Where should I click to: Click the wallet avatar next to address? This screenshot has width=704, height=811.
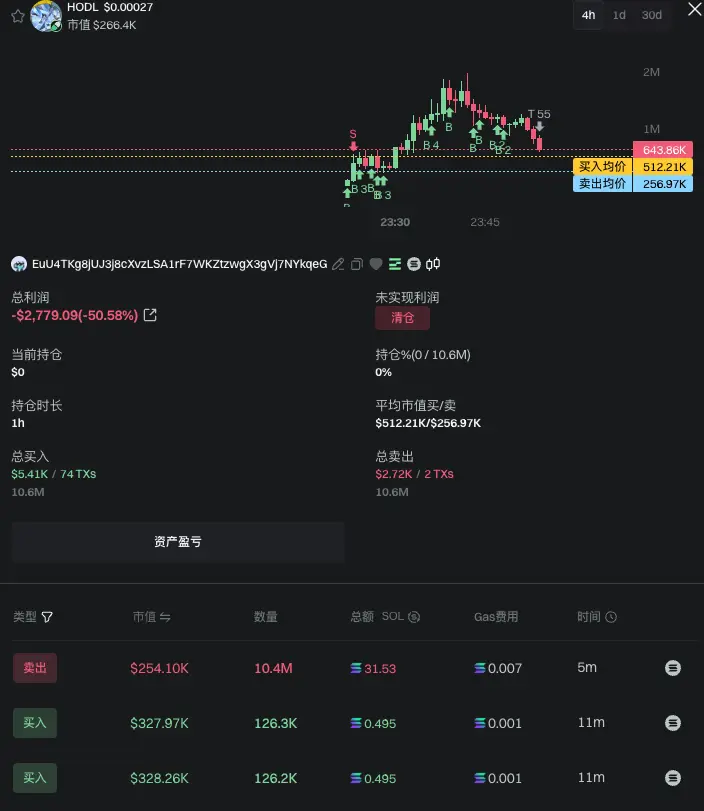(19, 264)
